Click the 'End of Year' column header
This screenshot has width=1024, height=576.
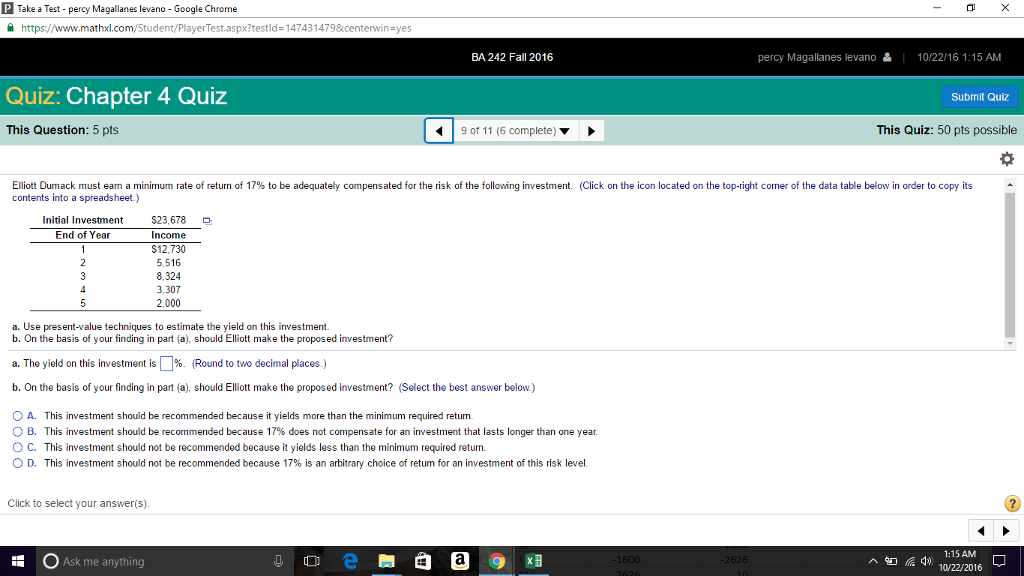(x=83, y=235)
